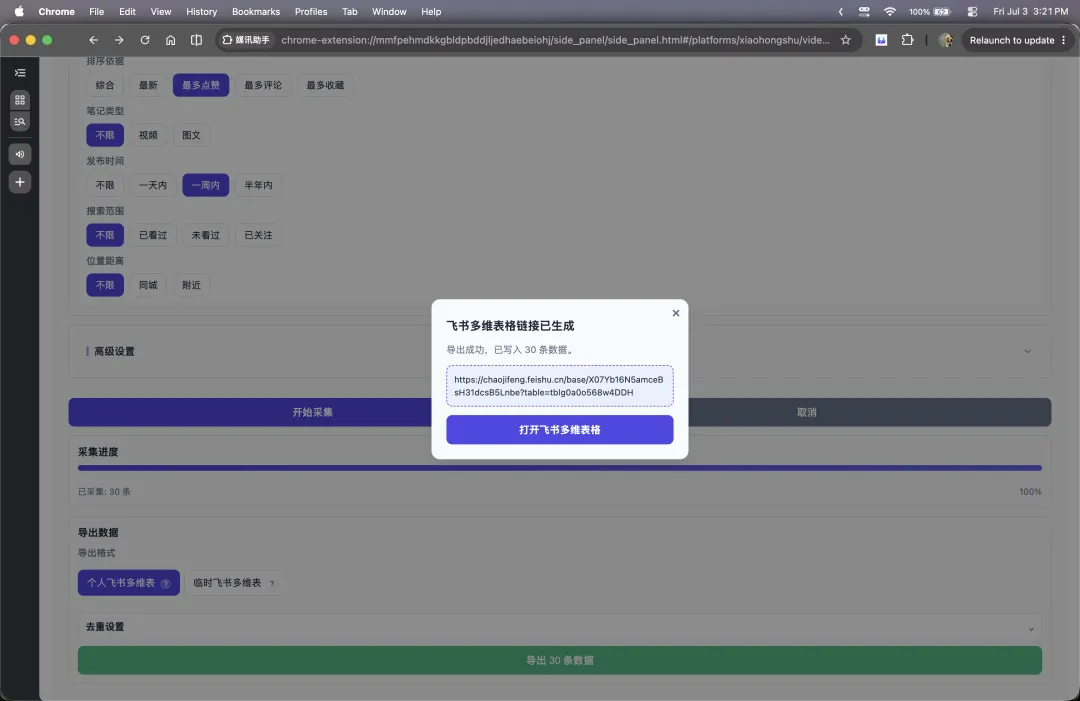Open the File menu
The image size is (1080, 701).
[96, 12]
